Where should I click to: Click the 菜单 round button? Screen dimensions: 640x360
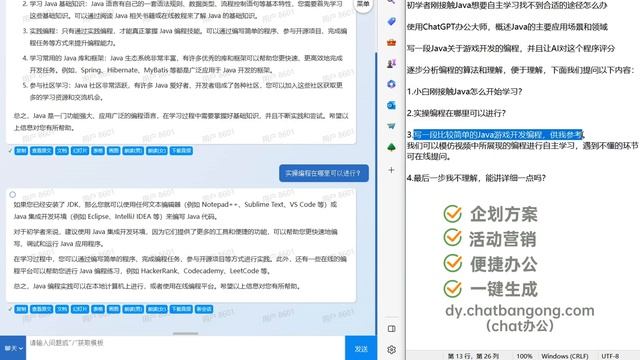click(x=362, y=5)
